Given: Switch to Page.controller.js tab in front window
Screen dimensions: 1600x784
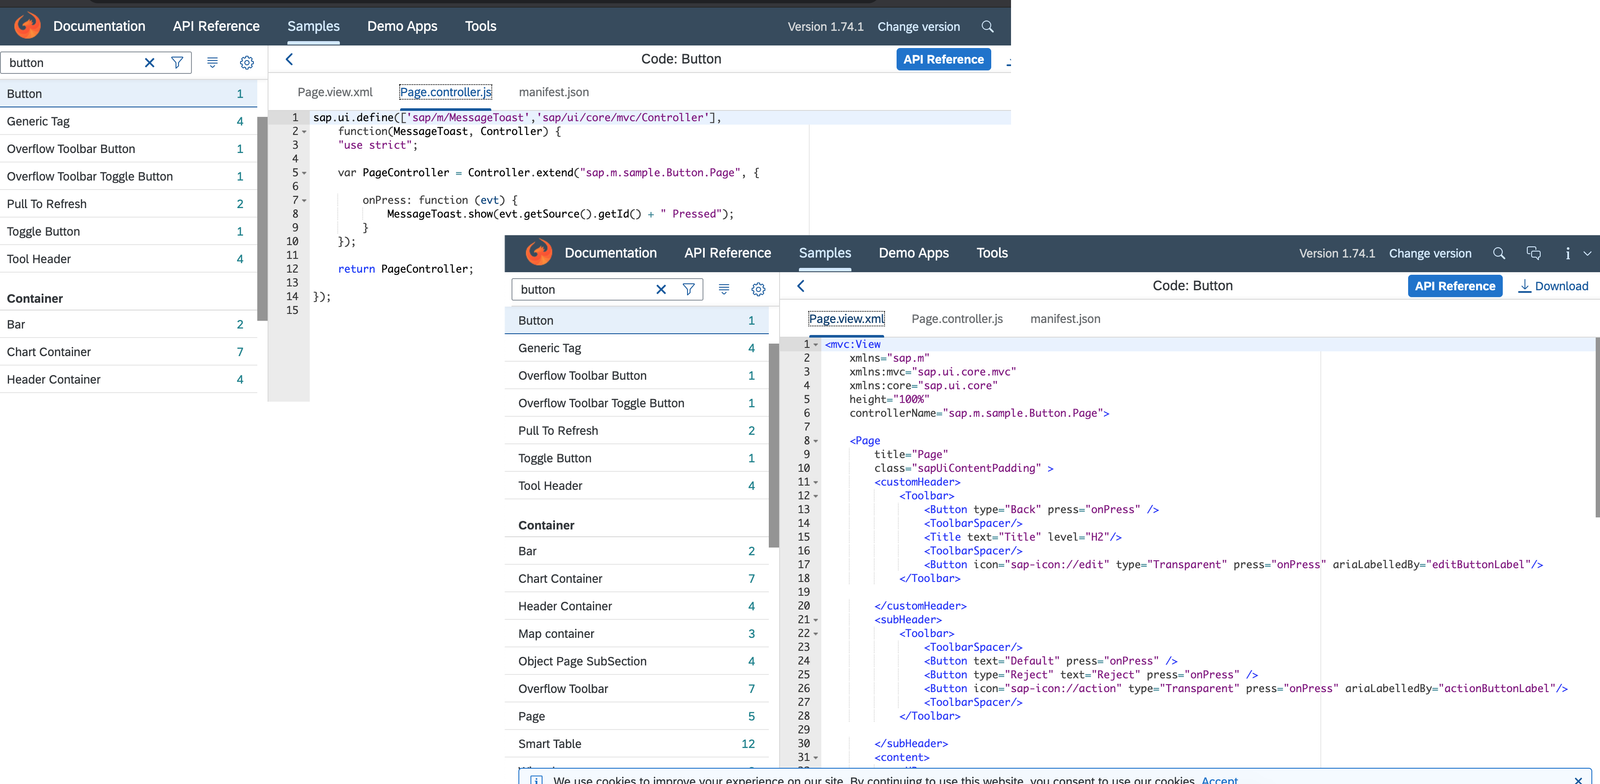Looking at the screenshot, I should click(957, 319).
